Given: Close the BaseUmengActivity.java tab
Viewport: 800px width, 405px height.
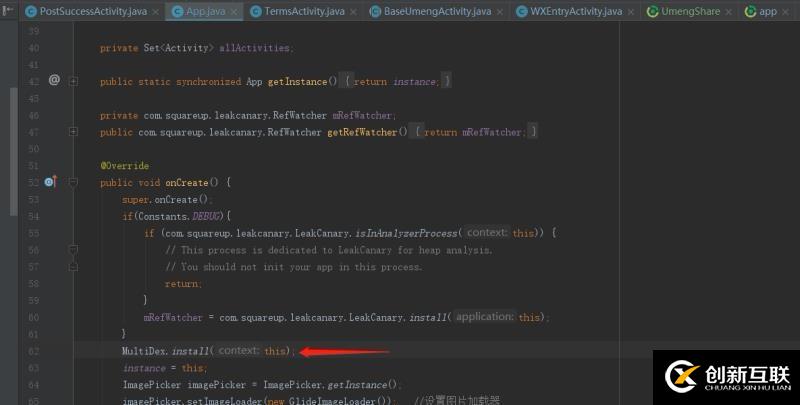Looking at the screenshot, I should click(x=500, y=12).
